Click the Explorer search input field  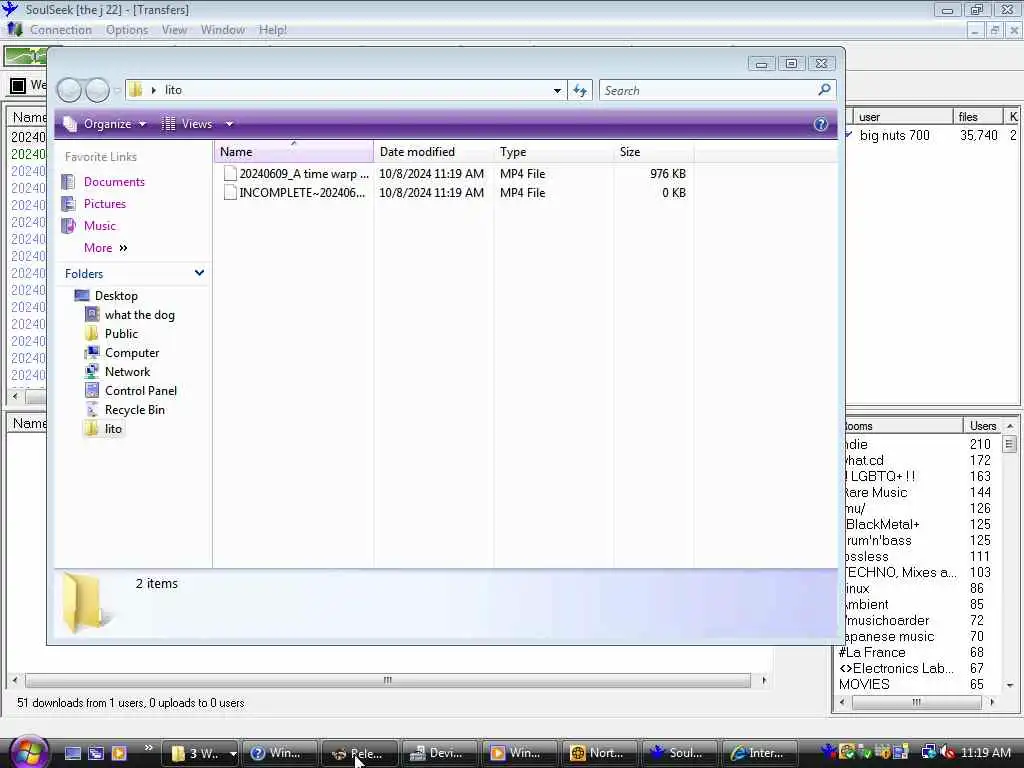coord(709,90)
